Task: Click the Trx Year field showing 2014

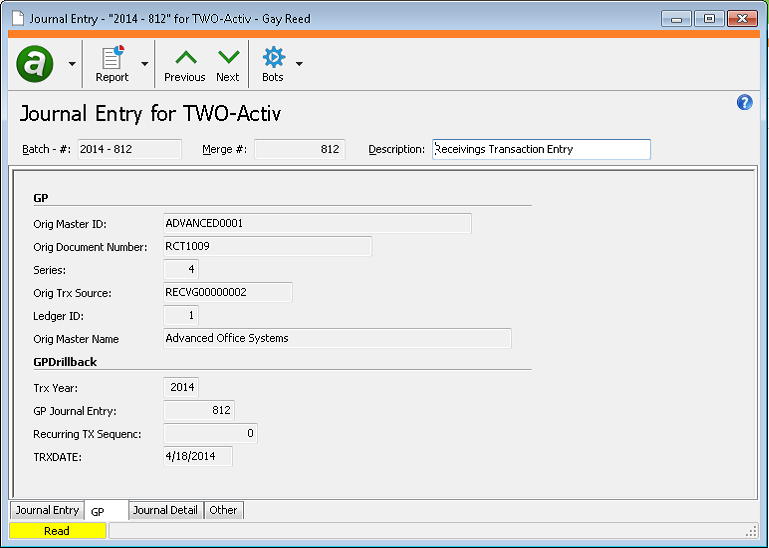Action: point(181,388)
